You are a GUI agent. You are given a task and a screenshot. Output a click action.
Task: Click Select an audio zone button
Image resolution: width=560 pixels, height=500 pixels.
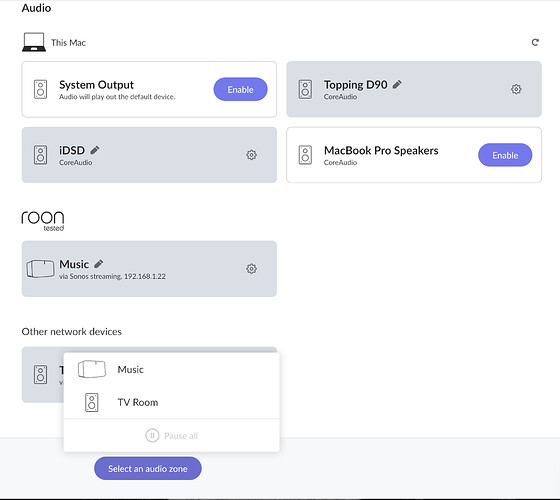click(148, 469)
